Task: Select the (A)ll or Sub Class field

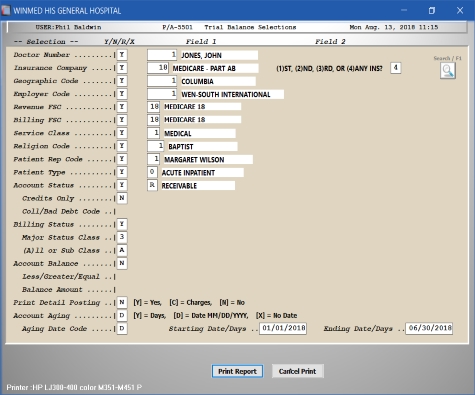Action: [122, 250]
